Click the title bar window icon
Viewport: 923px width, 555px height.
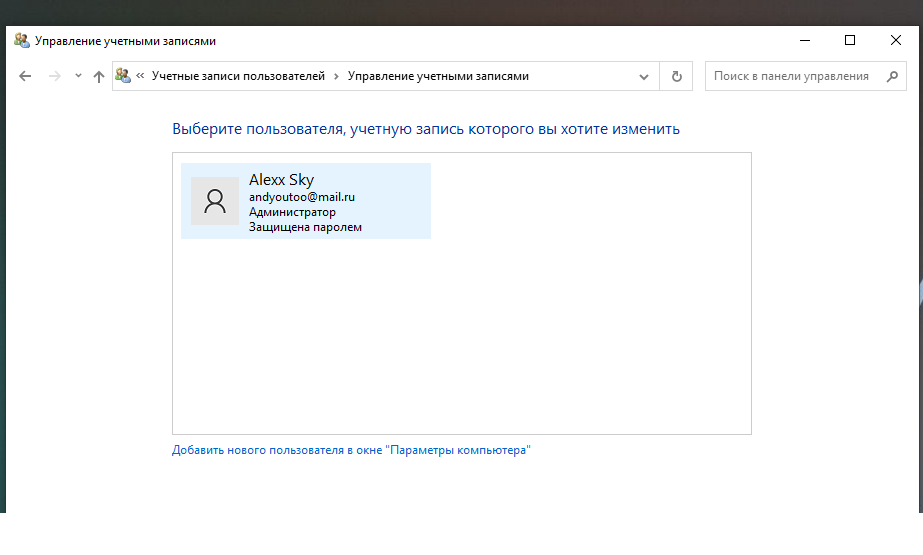click(x=21, y=41)
